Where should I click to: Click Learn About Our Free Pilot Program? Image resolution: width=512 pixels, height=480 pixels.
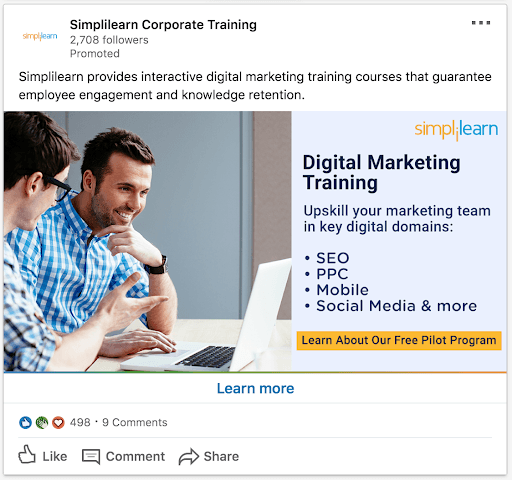pos(399,340)
